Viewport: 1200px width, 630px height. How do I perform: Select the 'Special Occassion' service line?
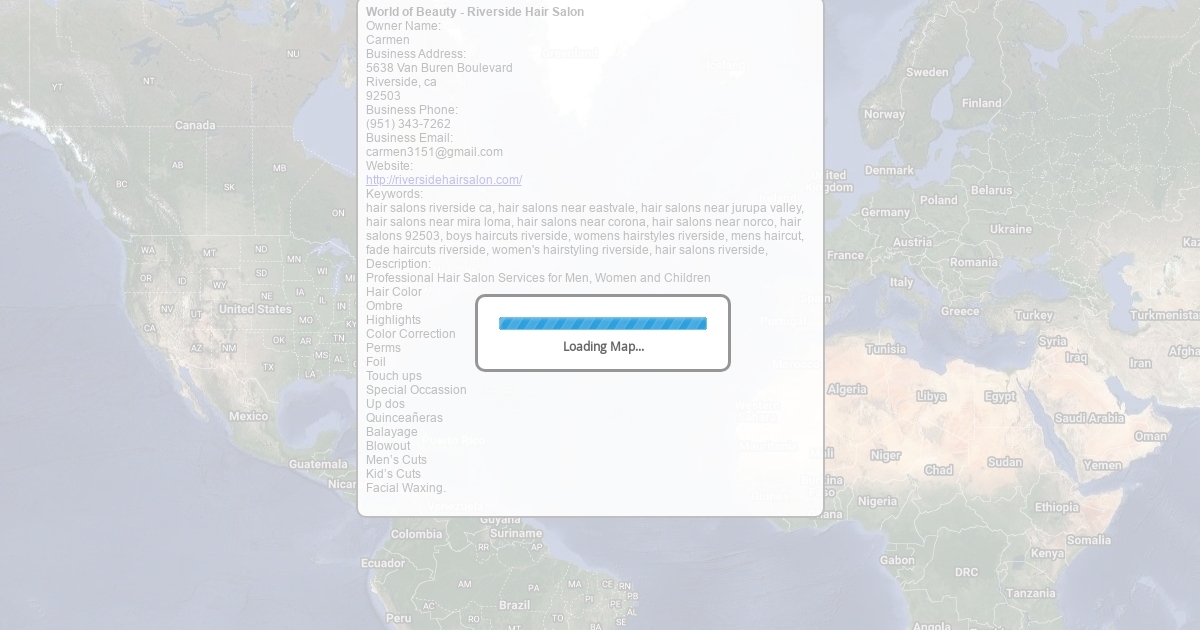point(416,390)
